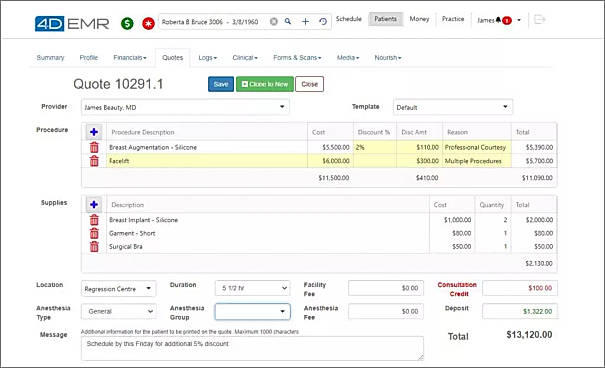Click the logout icon
The height and width of the screenshot is (368, 605).
click(x=539, y=19)
